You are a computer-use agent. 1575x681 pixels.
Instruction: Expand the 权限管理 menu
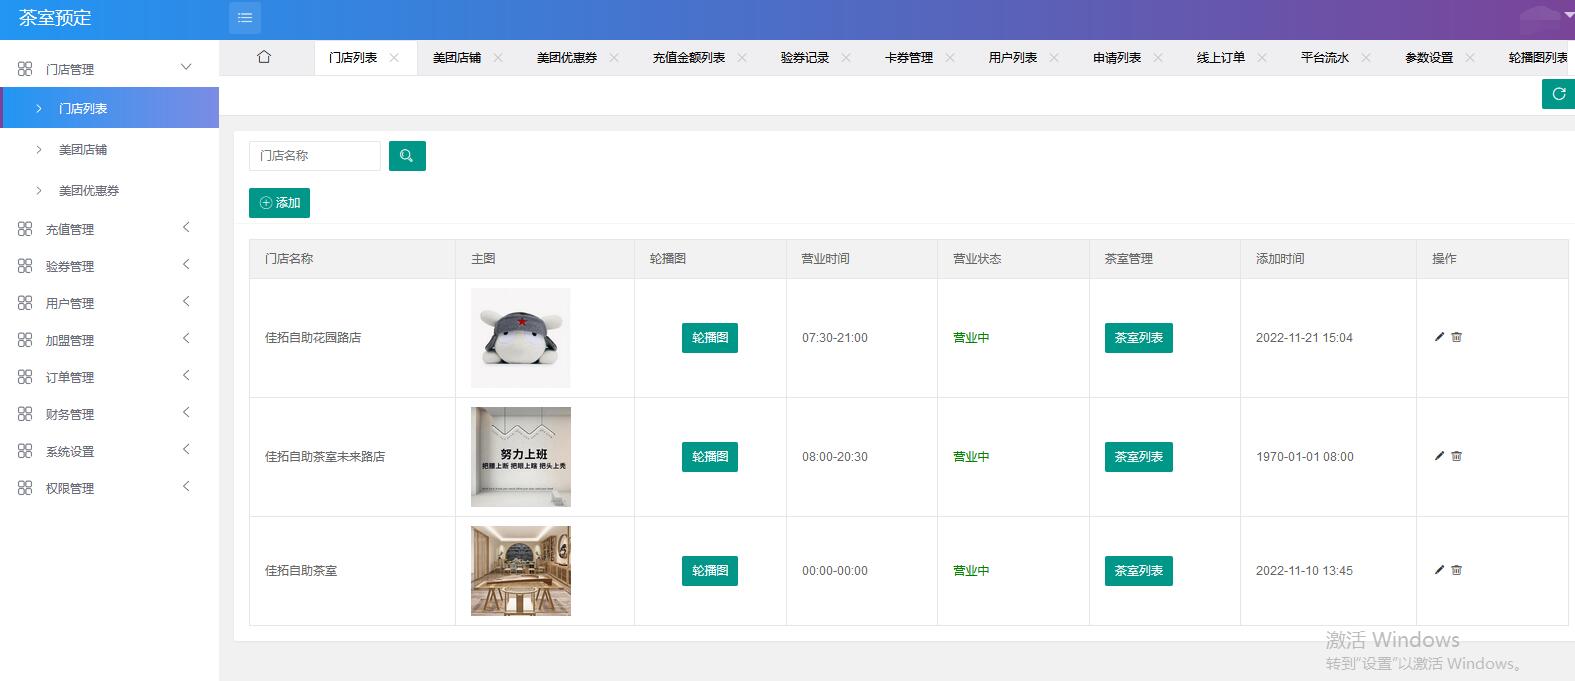(186, 487)
